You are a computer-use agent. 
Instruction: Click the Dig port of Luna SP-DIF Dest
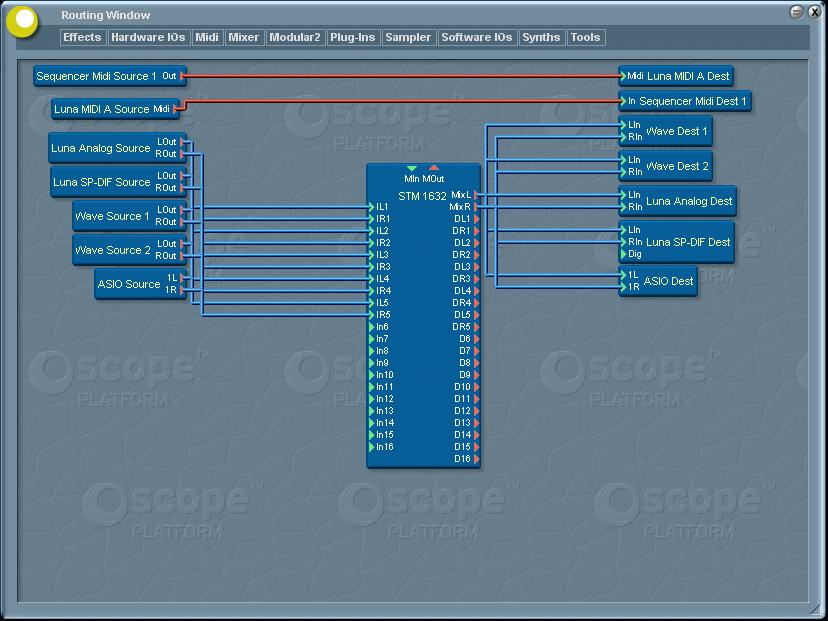pos(623,254)
